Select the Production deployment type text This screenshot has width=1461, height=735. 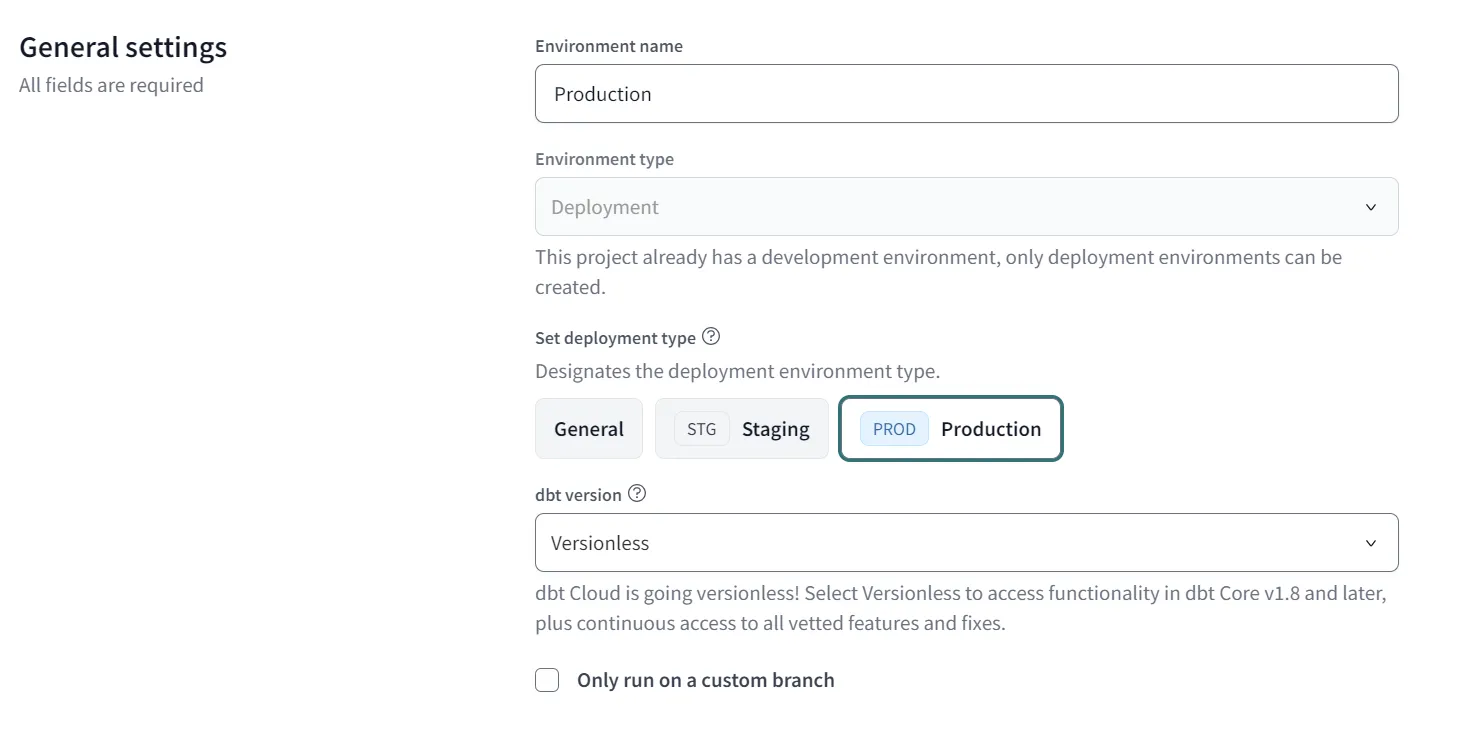990,429
